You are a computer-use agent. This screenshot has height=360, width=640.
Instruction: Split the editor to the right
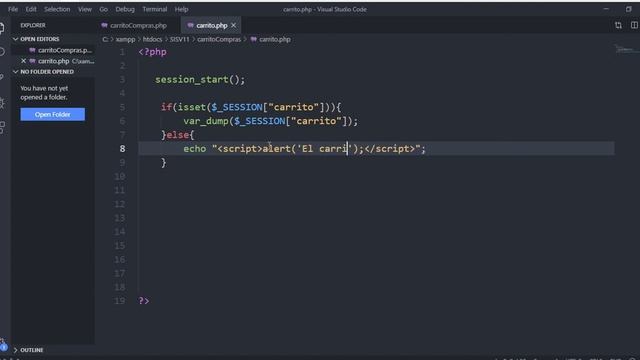click(x=634, y=25)
